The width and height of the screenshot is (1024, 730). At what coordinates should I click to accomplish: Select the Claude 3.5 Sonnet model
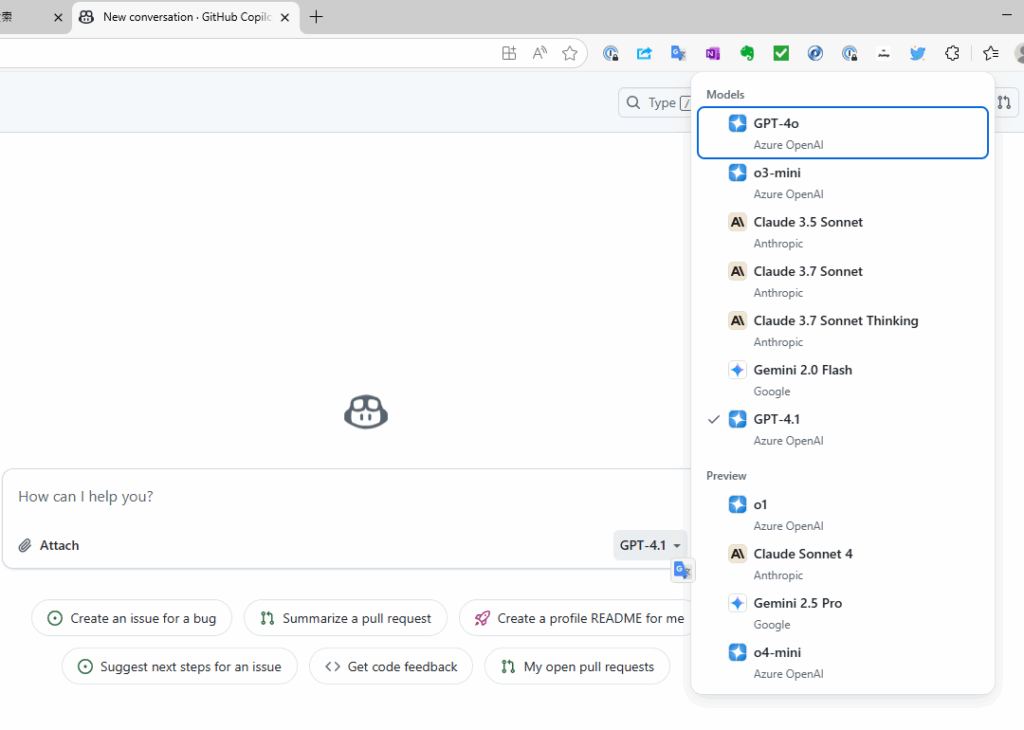(842, 232)
